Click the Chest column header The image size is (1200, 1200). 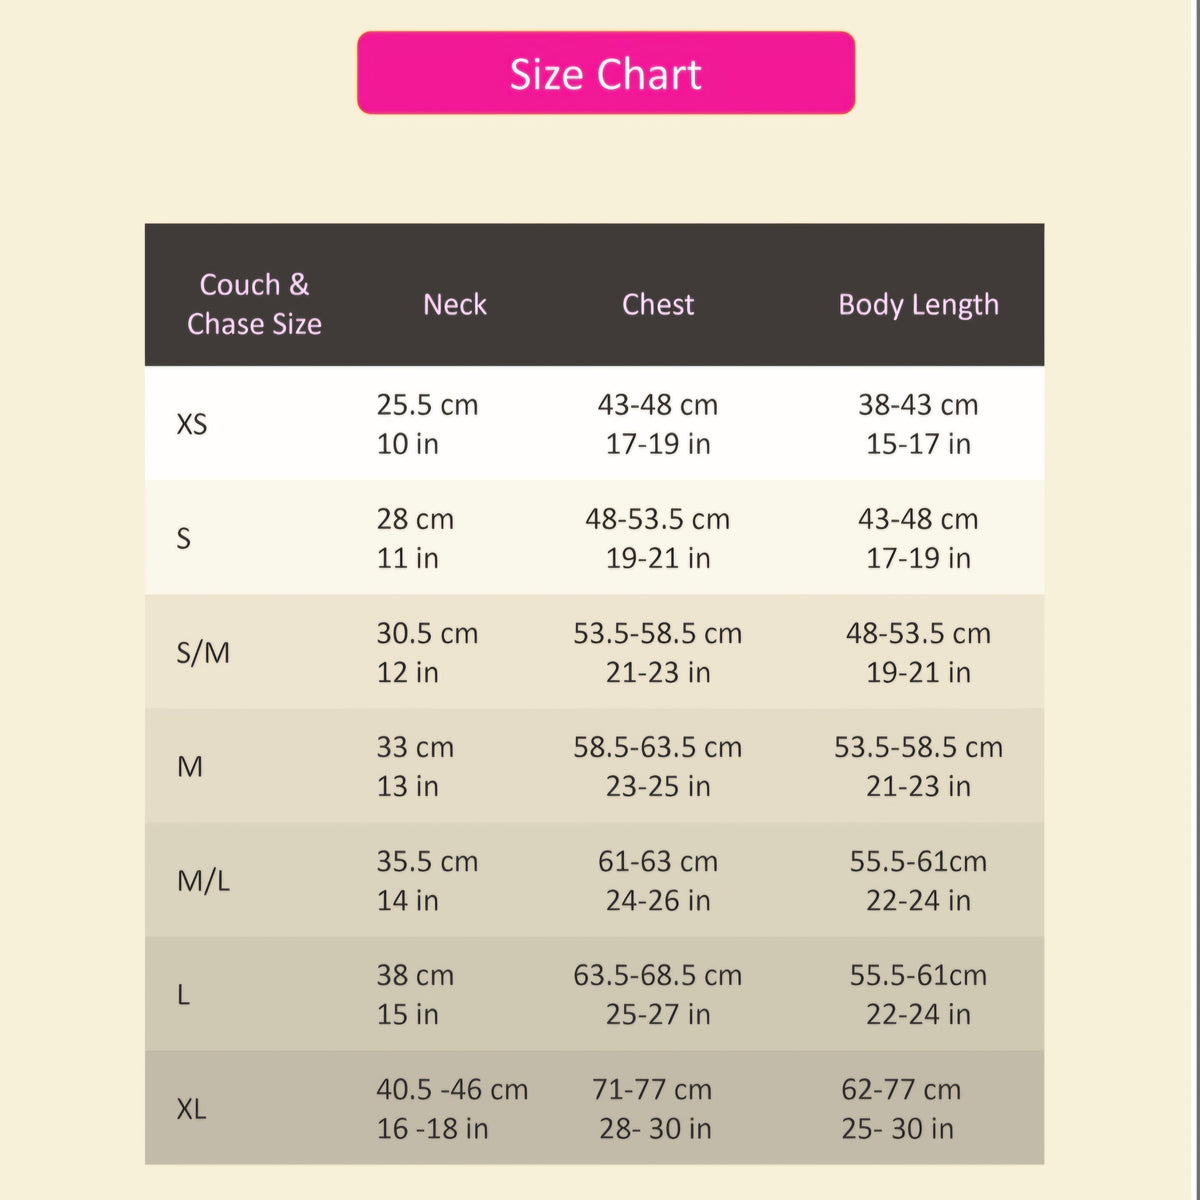[x=658, y=304]
